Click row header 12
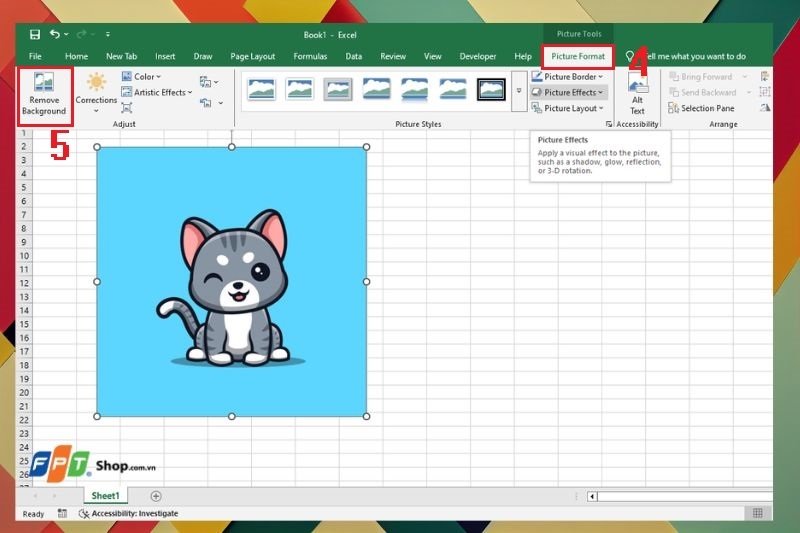This screenshot has height=533, width=800. tap(24, 283)
